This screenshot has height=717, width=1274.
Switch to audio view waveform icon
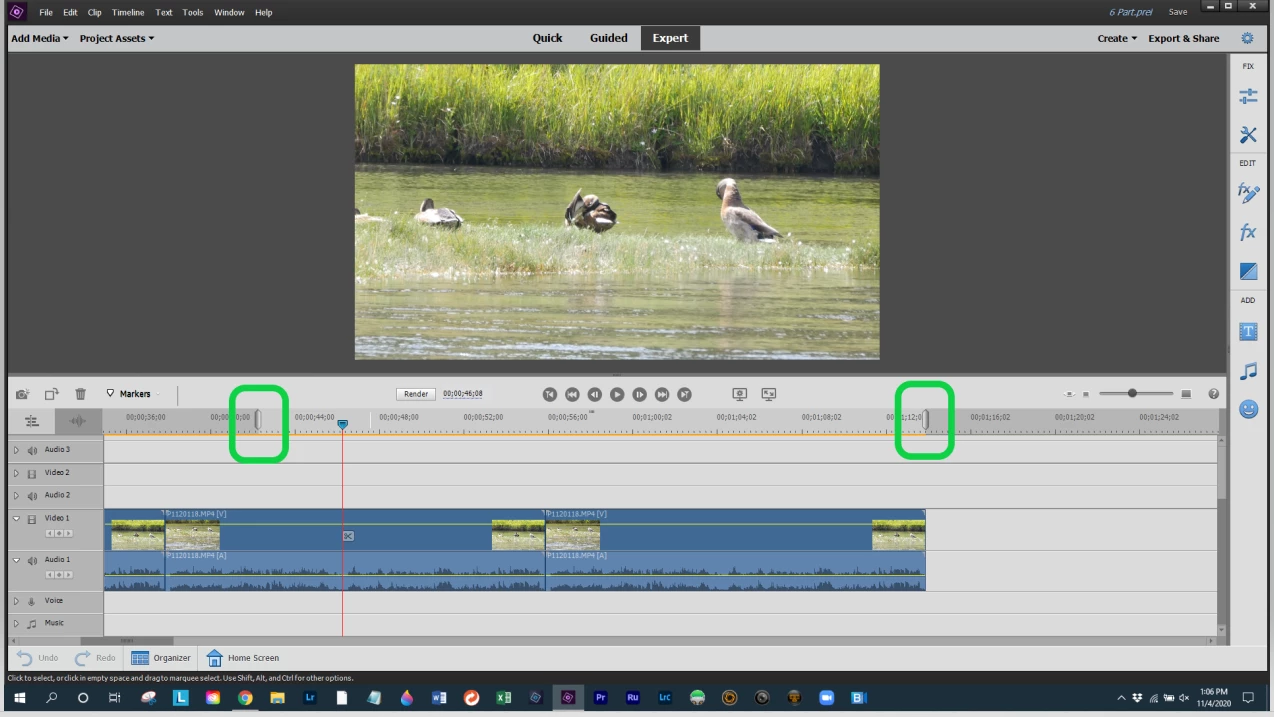pos(79,421)
